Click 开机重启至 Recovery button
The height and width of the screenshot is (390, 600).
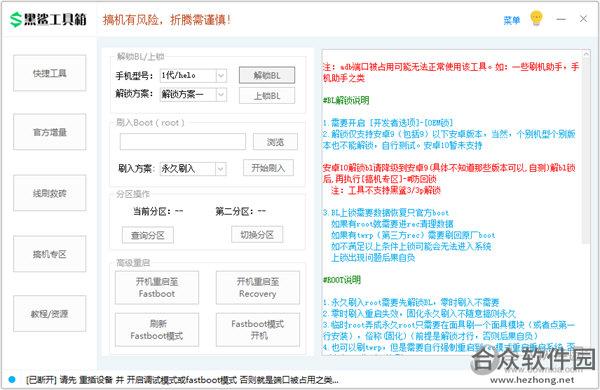tap(258, 288)
